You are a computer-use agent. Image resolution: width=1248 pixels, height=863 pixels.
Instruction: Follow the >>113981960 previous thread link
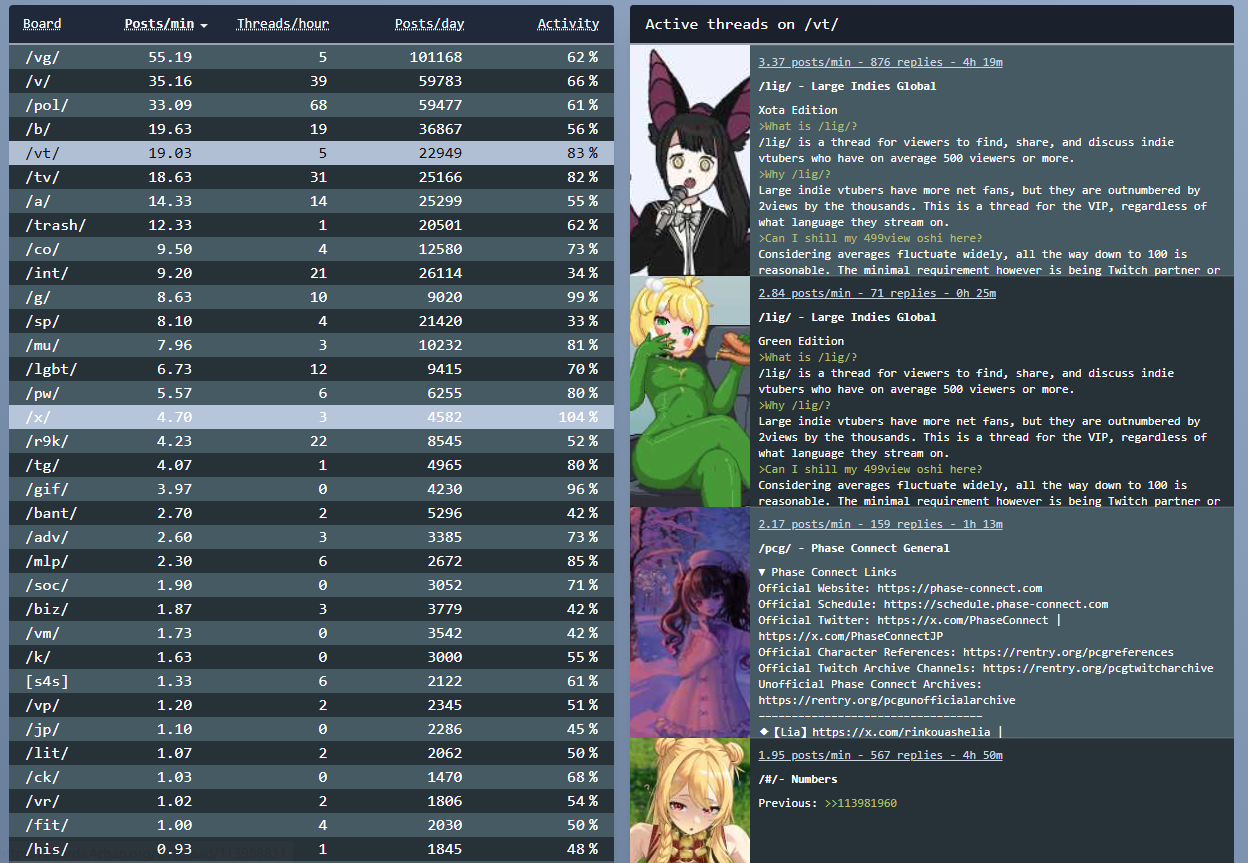click(861, 803)
